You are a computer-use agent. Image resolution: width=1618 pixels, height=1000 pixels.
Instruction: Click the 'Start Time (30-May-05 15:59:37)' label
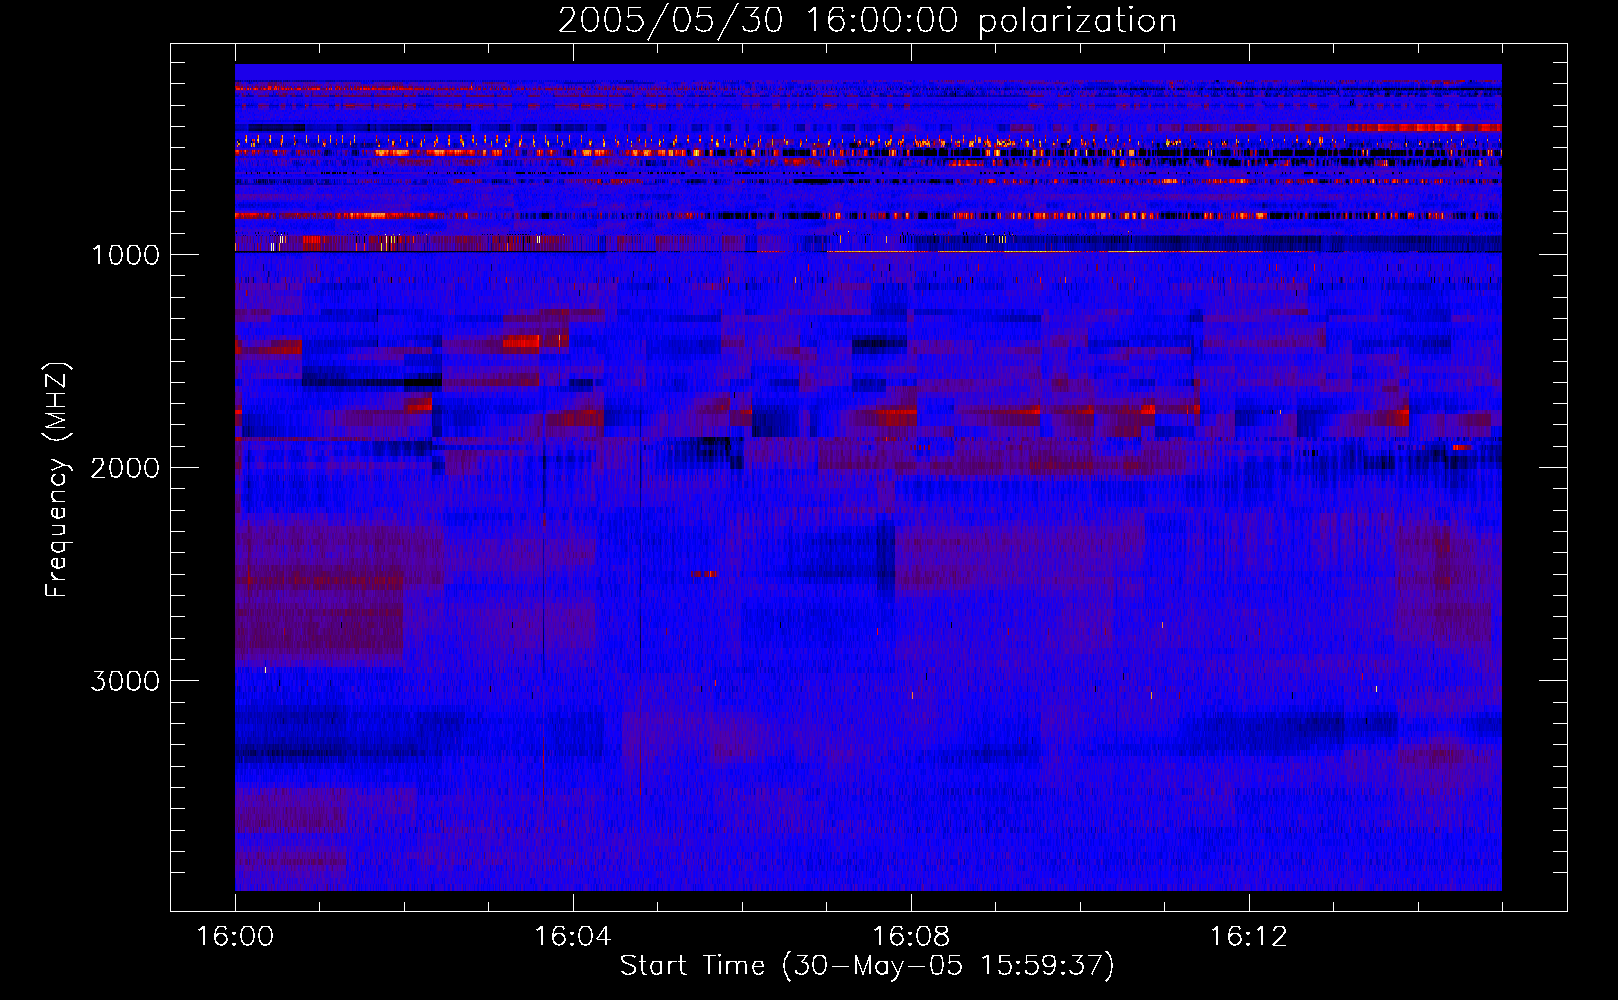pyautogui.click(x=867, y=966)
